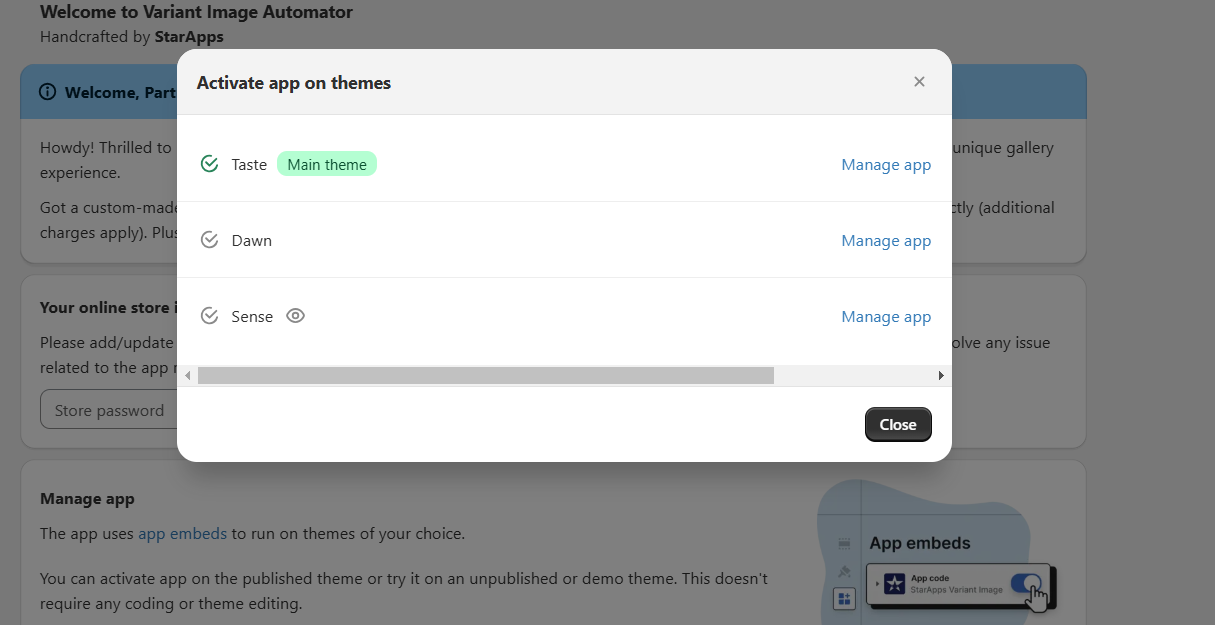Screen dimensions: 1215x625
Task: Focus the Store password field
Action: tap(109, 410)
